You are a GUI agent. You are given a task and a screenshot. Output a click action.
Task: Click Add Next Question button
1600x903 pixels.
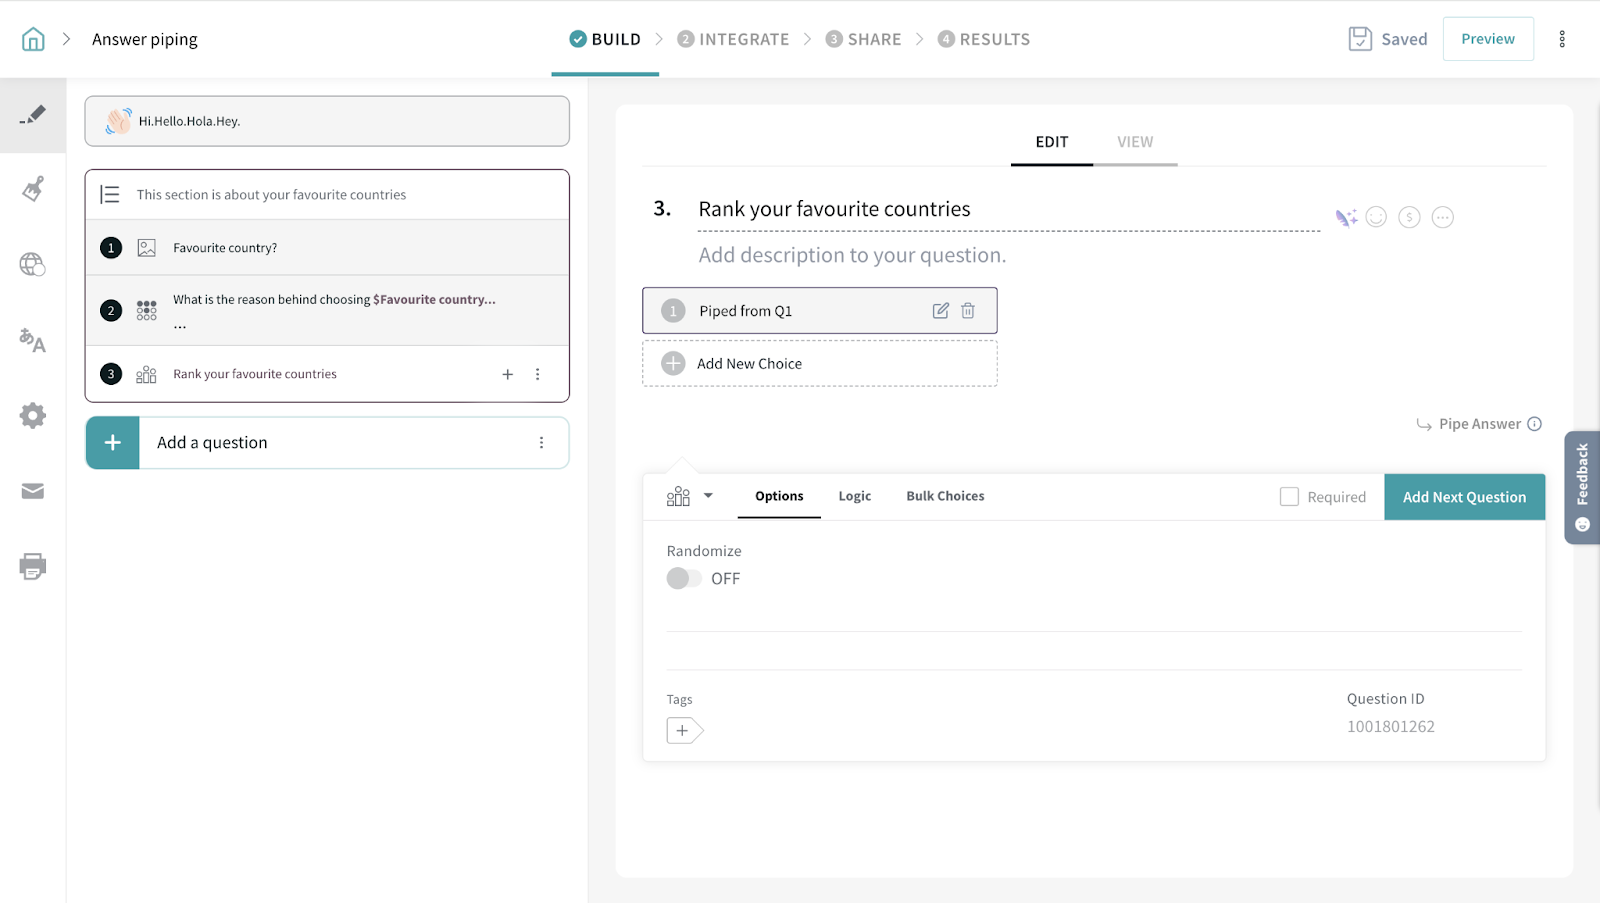pyautogui.click(x=1464, y=497)
